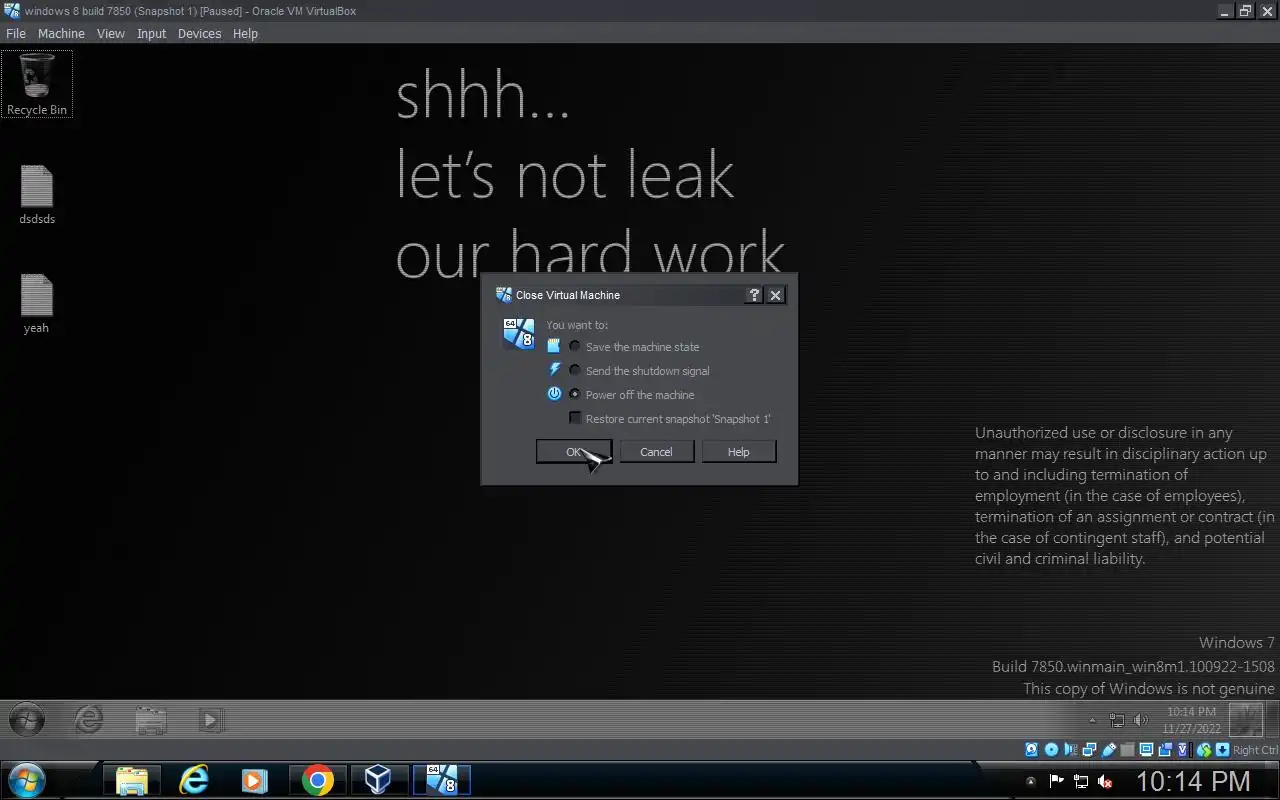
Task: Click the guest tray network icon
Action: (x=1117, y=720)
